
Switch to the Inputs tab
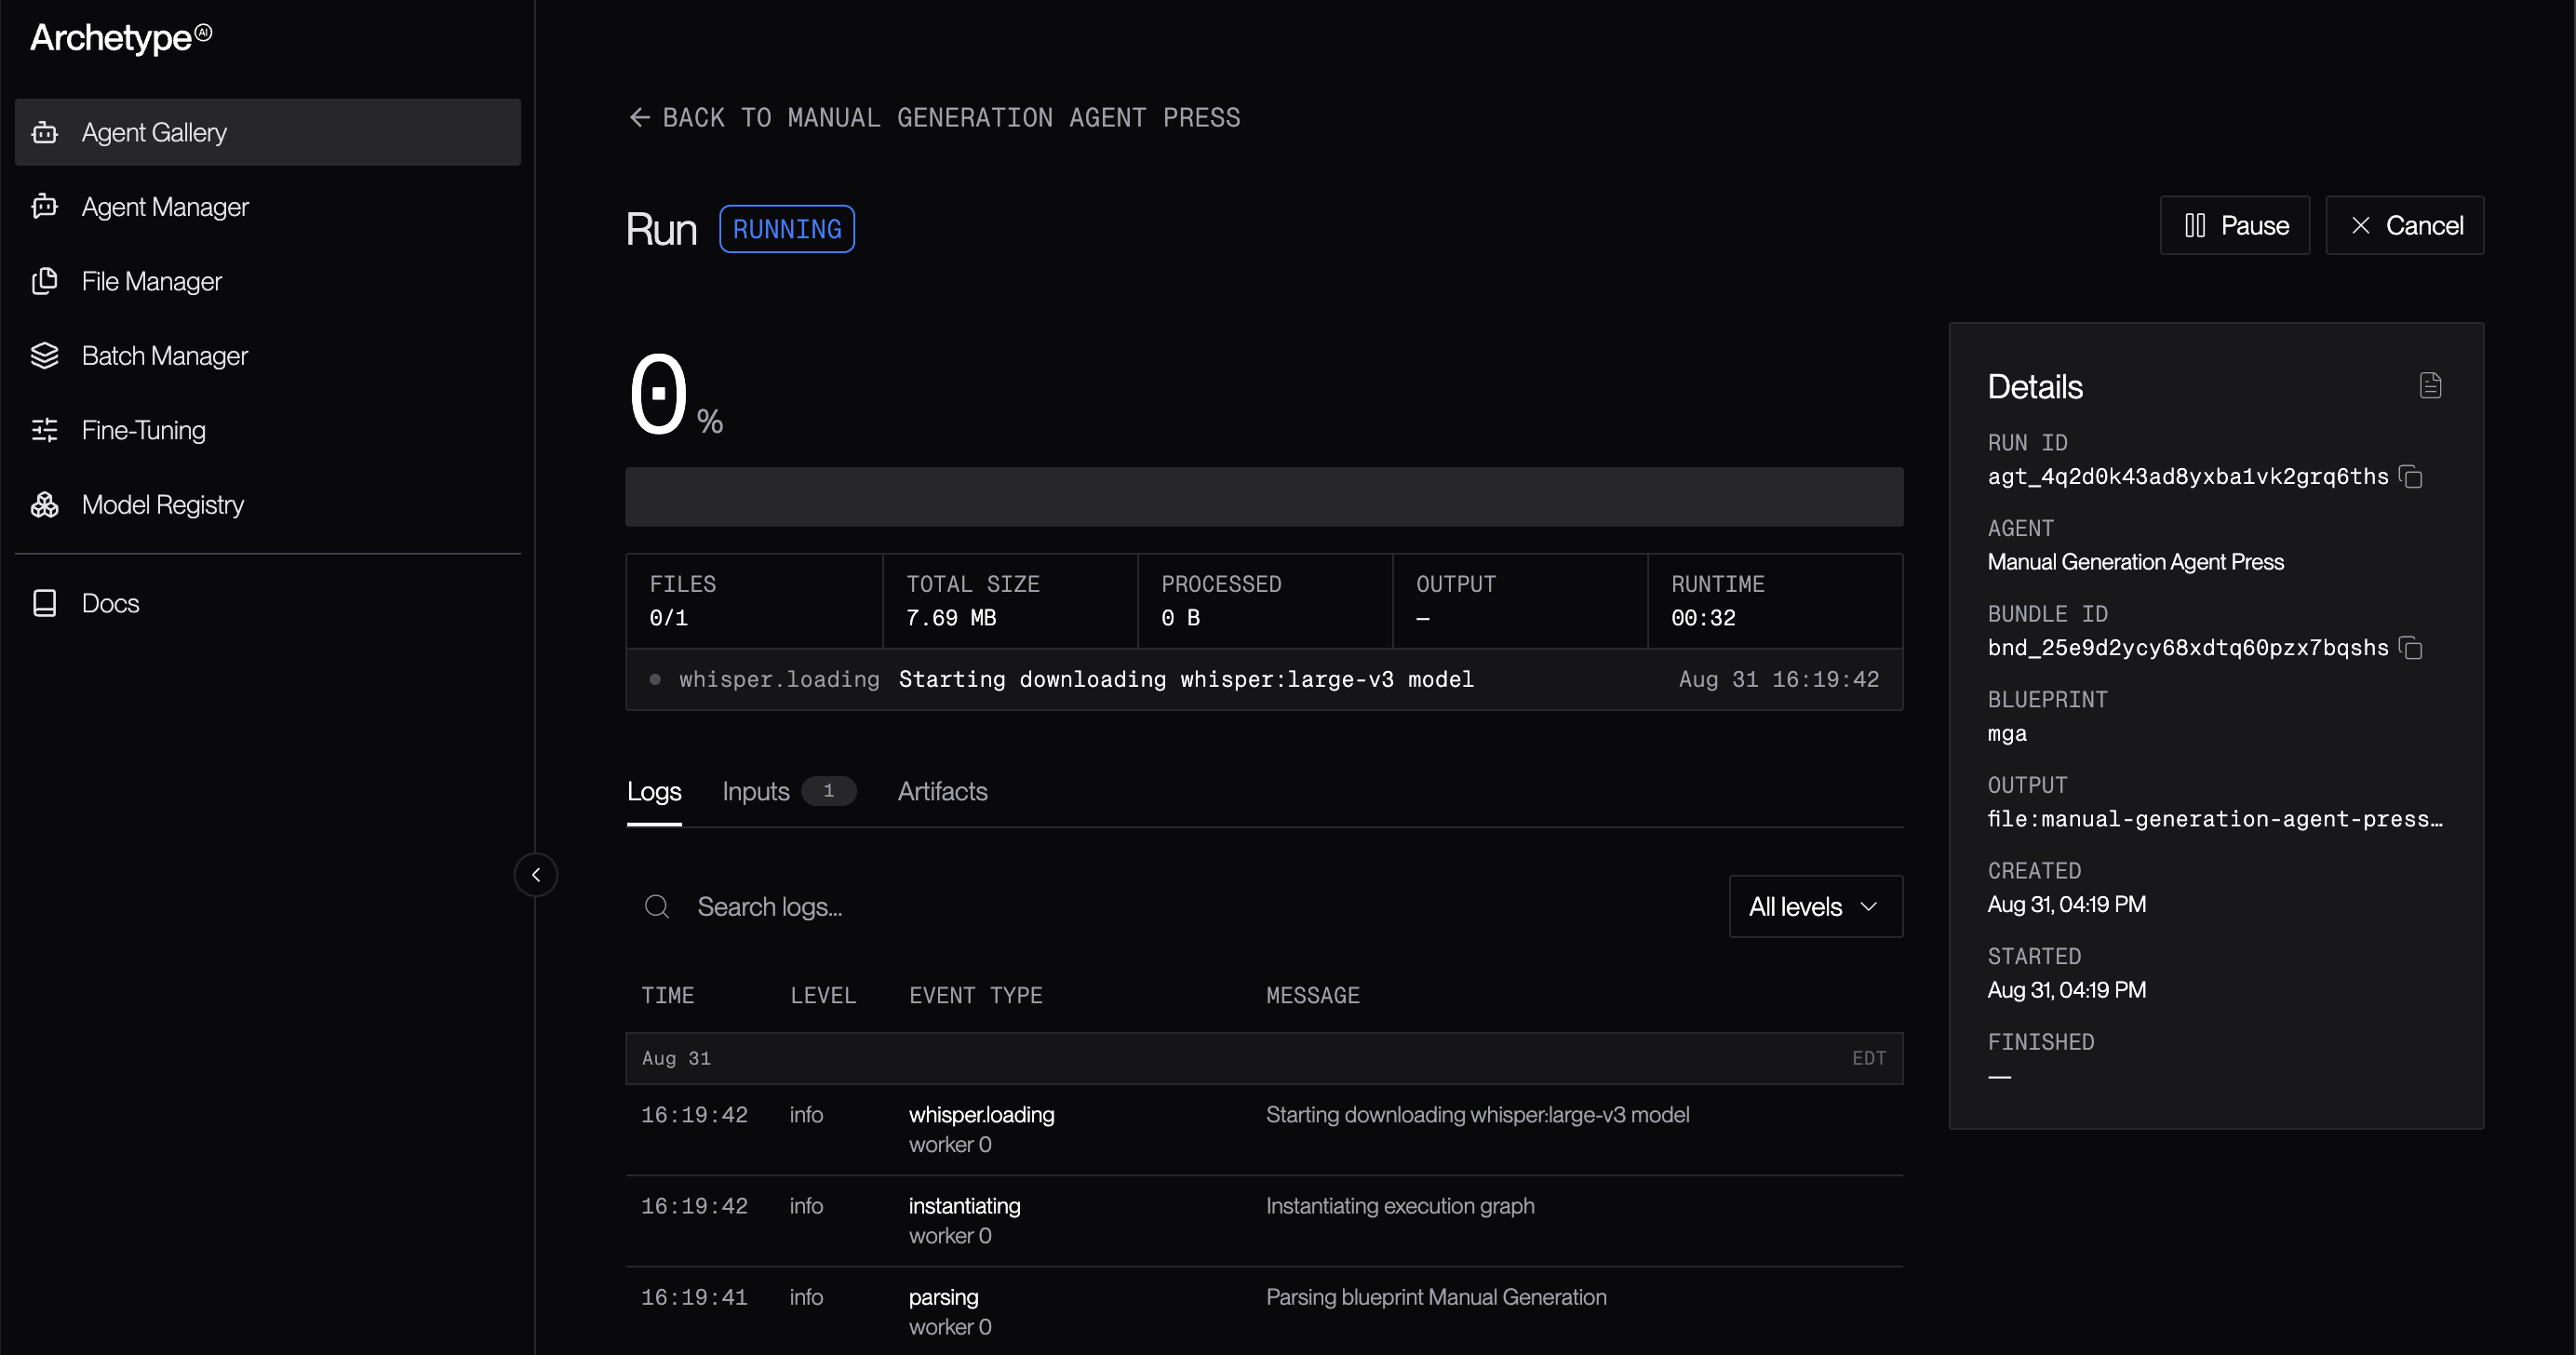pos(789,791)
